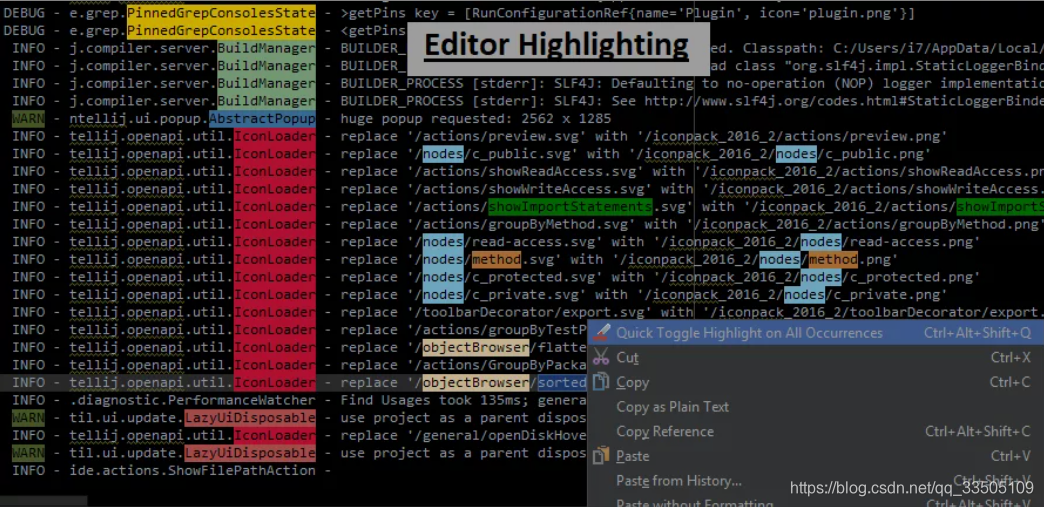Click '.diagnostic.PerformanceWatcher' logger name

coord(192,400)
